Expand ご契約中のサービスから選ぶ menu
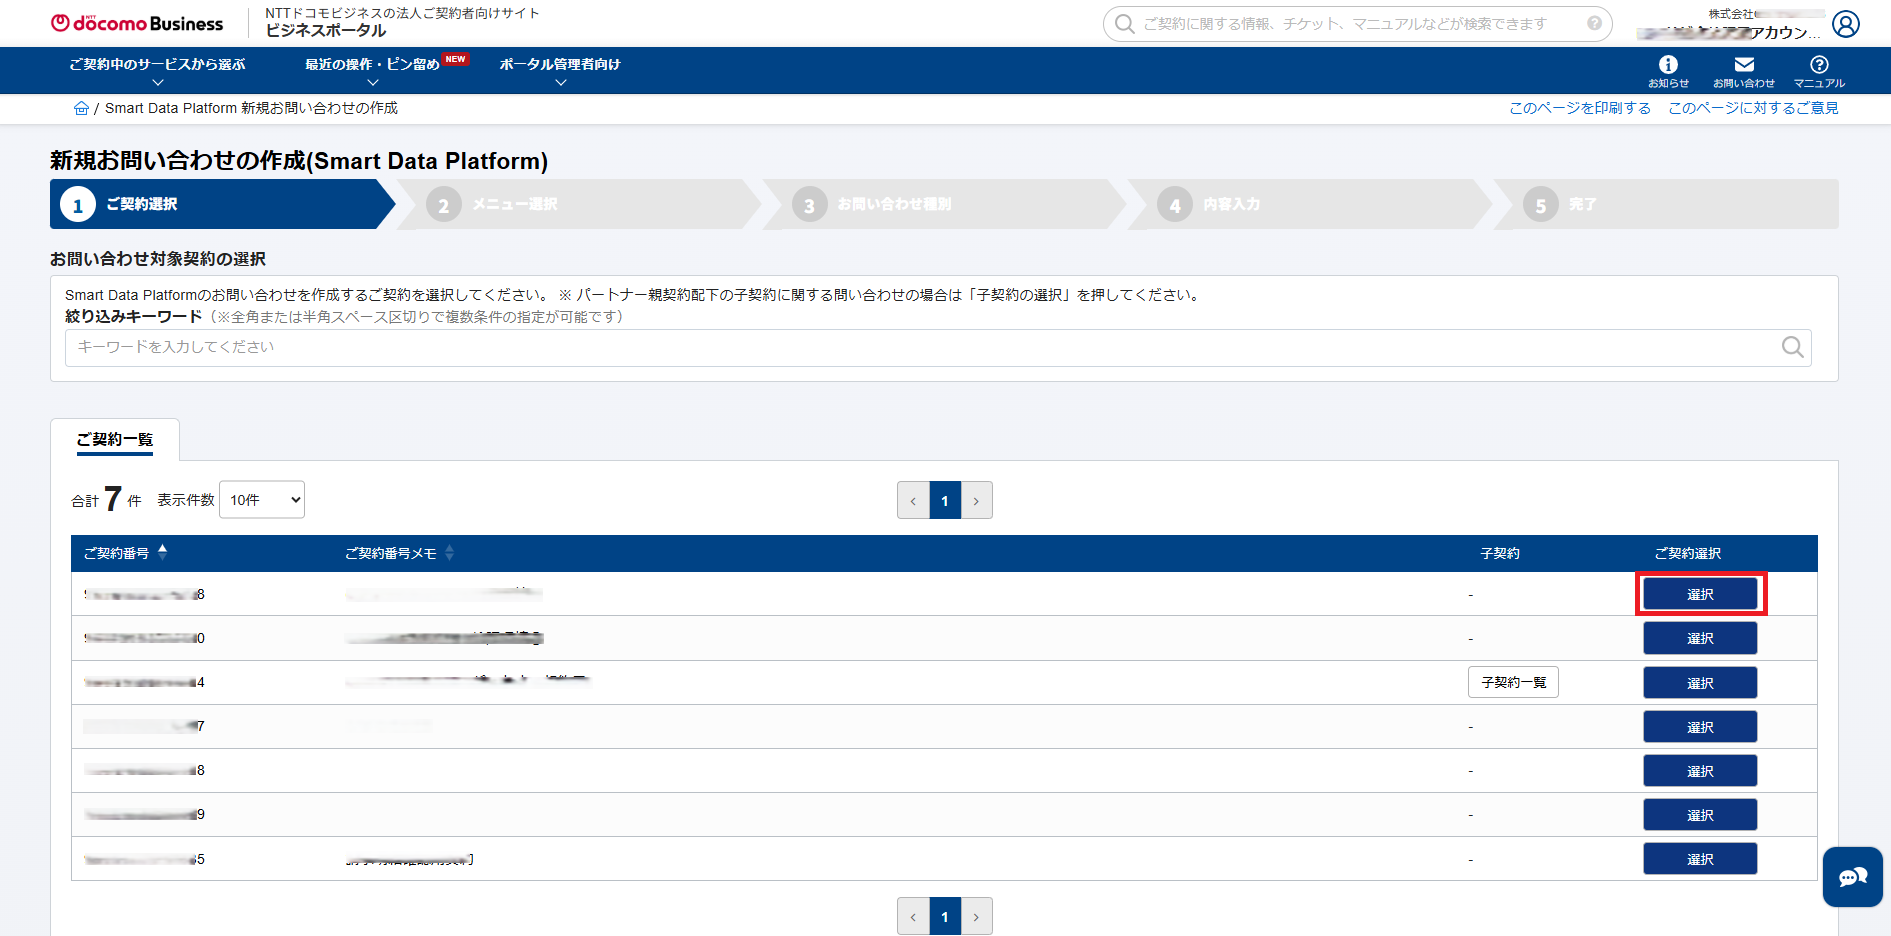Screen dimensions: 1891x936 pos(157,70)
